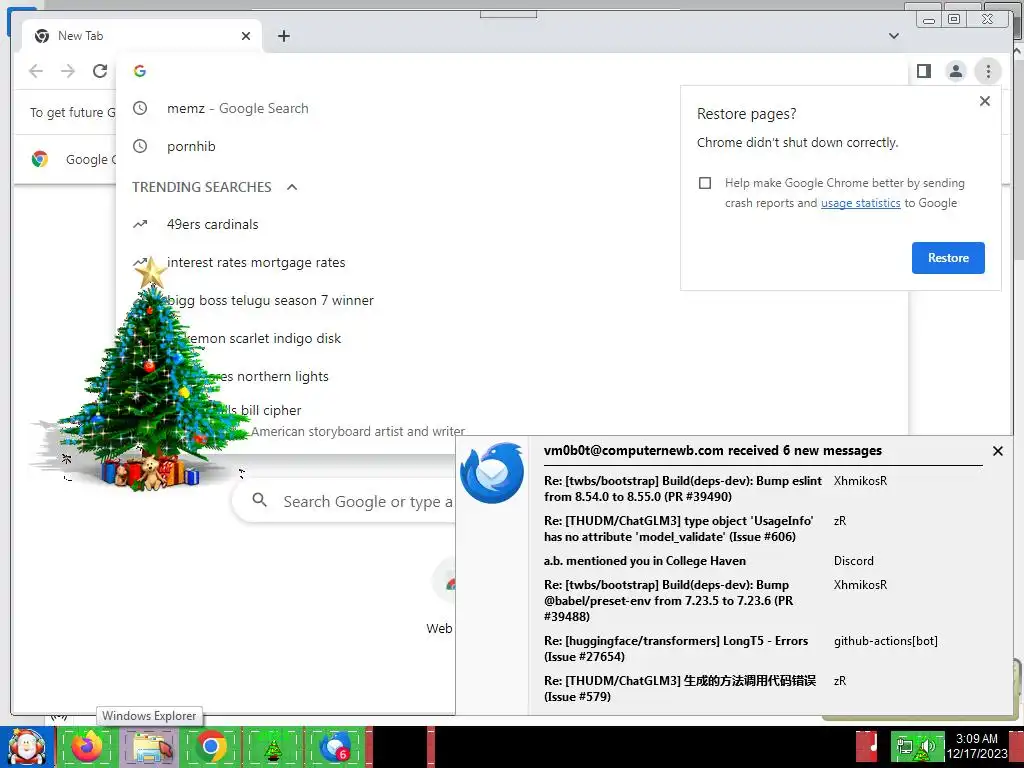The width and height of the screenshot is (1024, 768).
Task: Open the ChatGLM3 Issue #579 message
Action: pos(680,688)
